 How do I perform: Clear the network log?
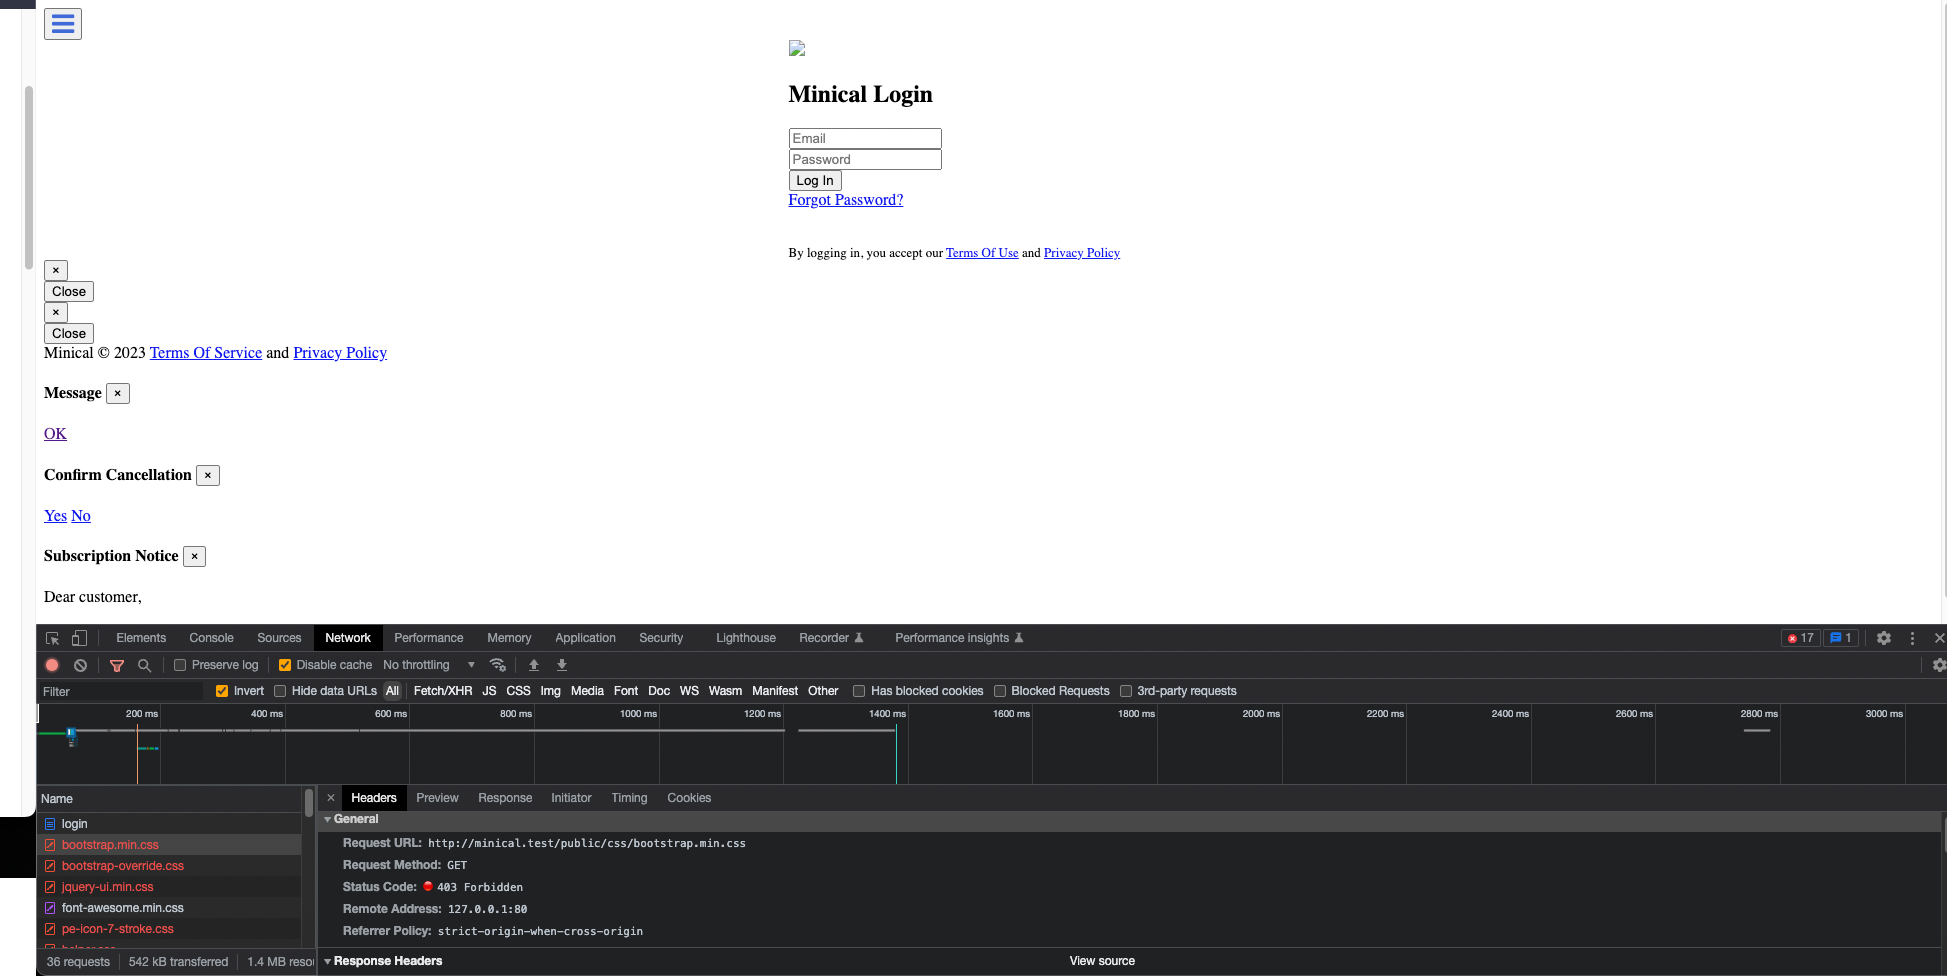pyautogui.click(x=81, y=665)
